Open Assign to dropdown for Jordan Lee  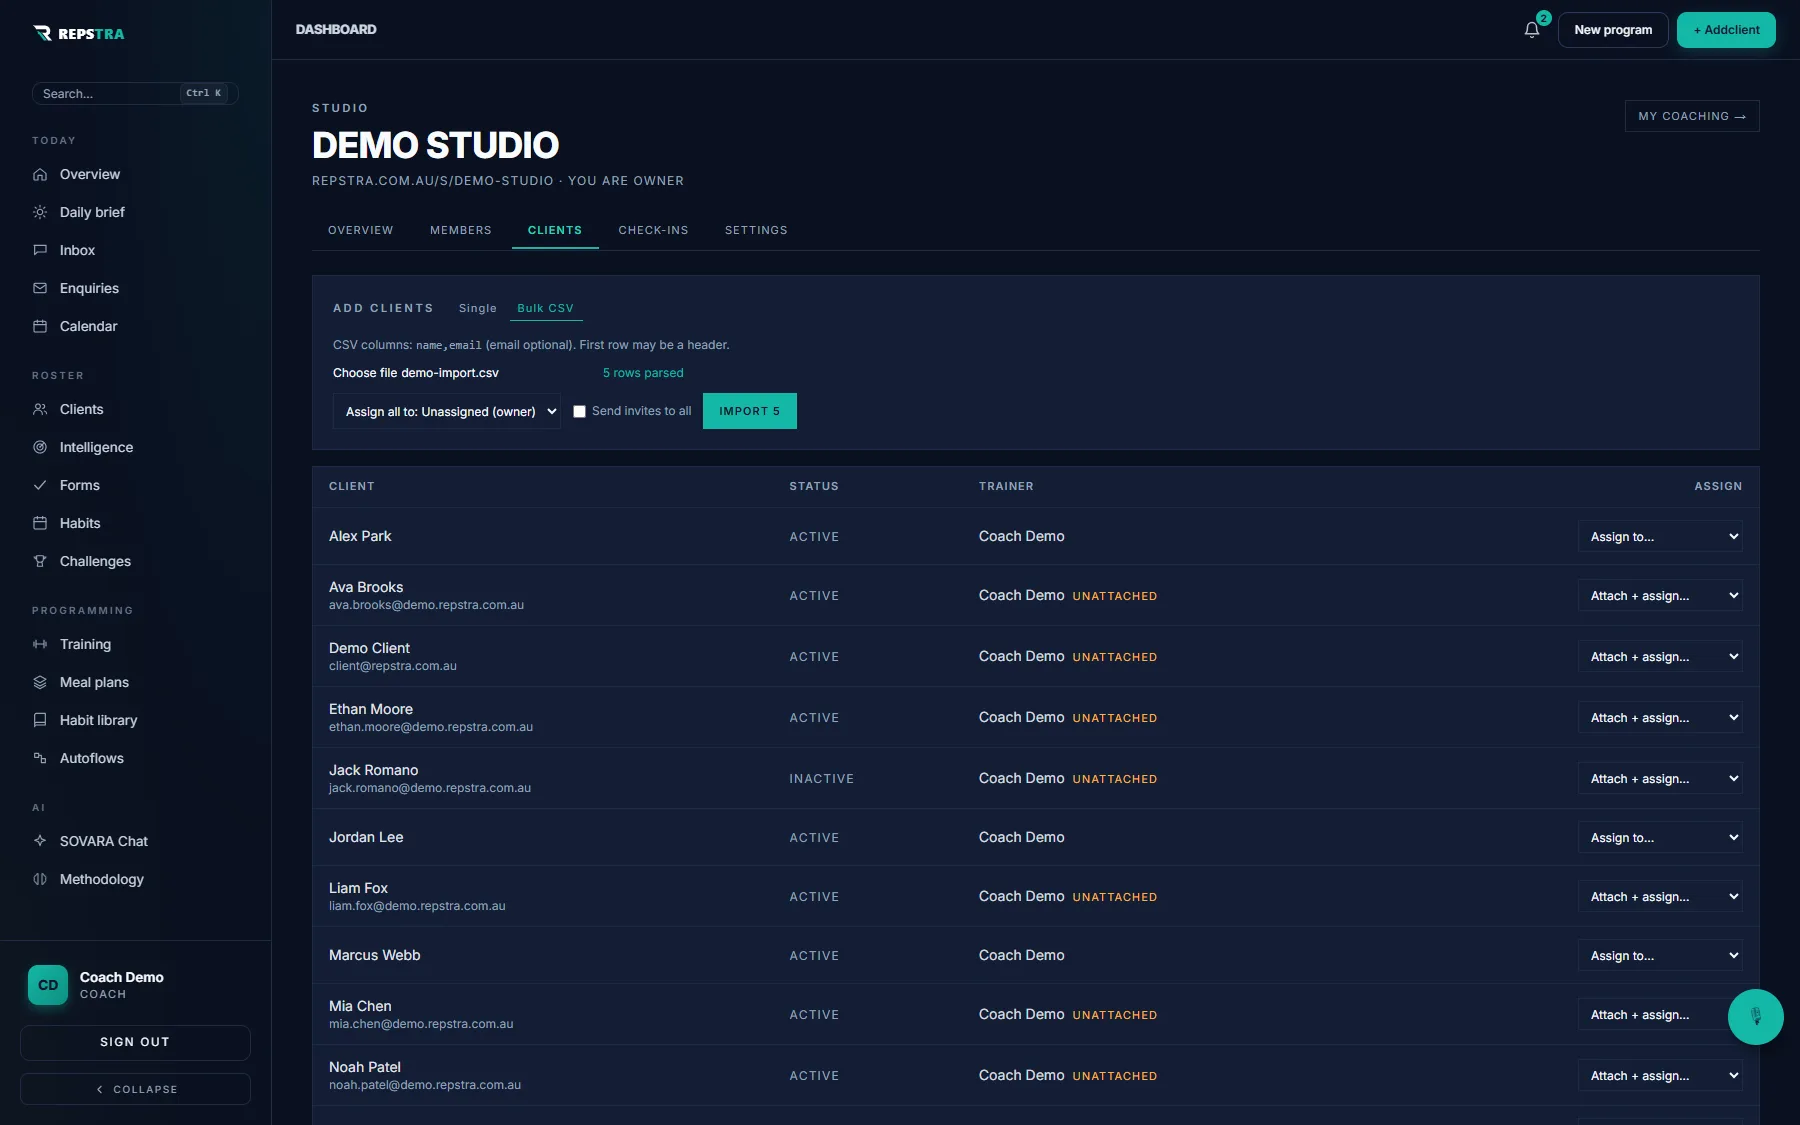tap(1660, 837)
